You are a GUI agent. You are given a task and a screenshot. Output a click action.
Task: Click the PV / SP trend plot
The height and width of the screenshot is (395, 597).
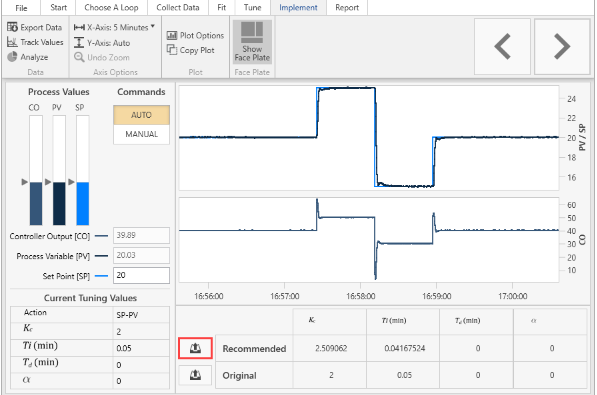[x=369, y=138]
